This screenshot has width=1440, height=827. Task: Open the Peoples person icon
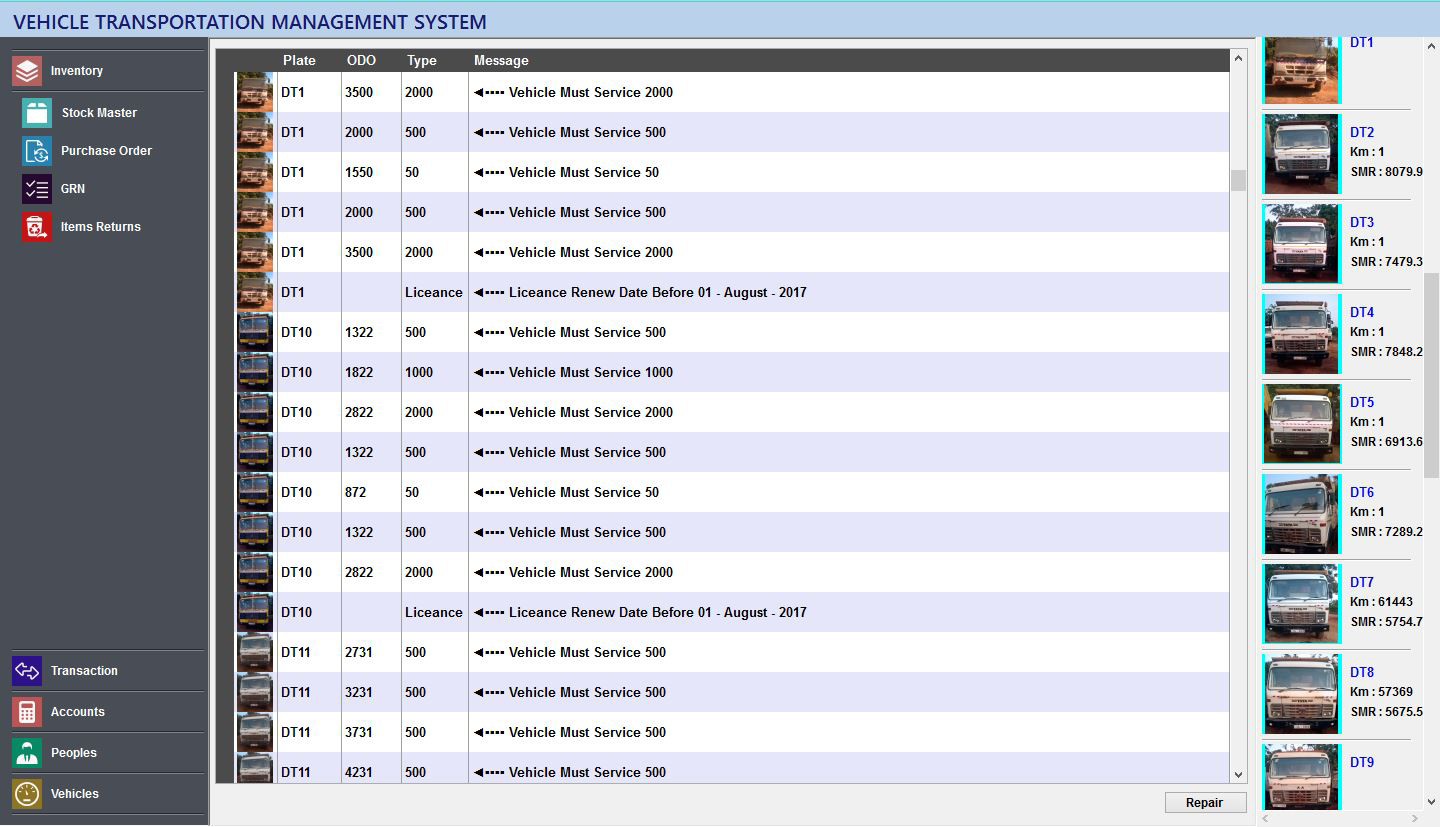(27, 753)
